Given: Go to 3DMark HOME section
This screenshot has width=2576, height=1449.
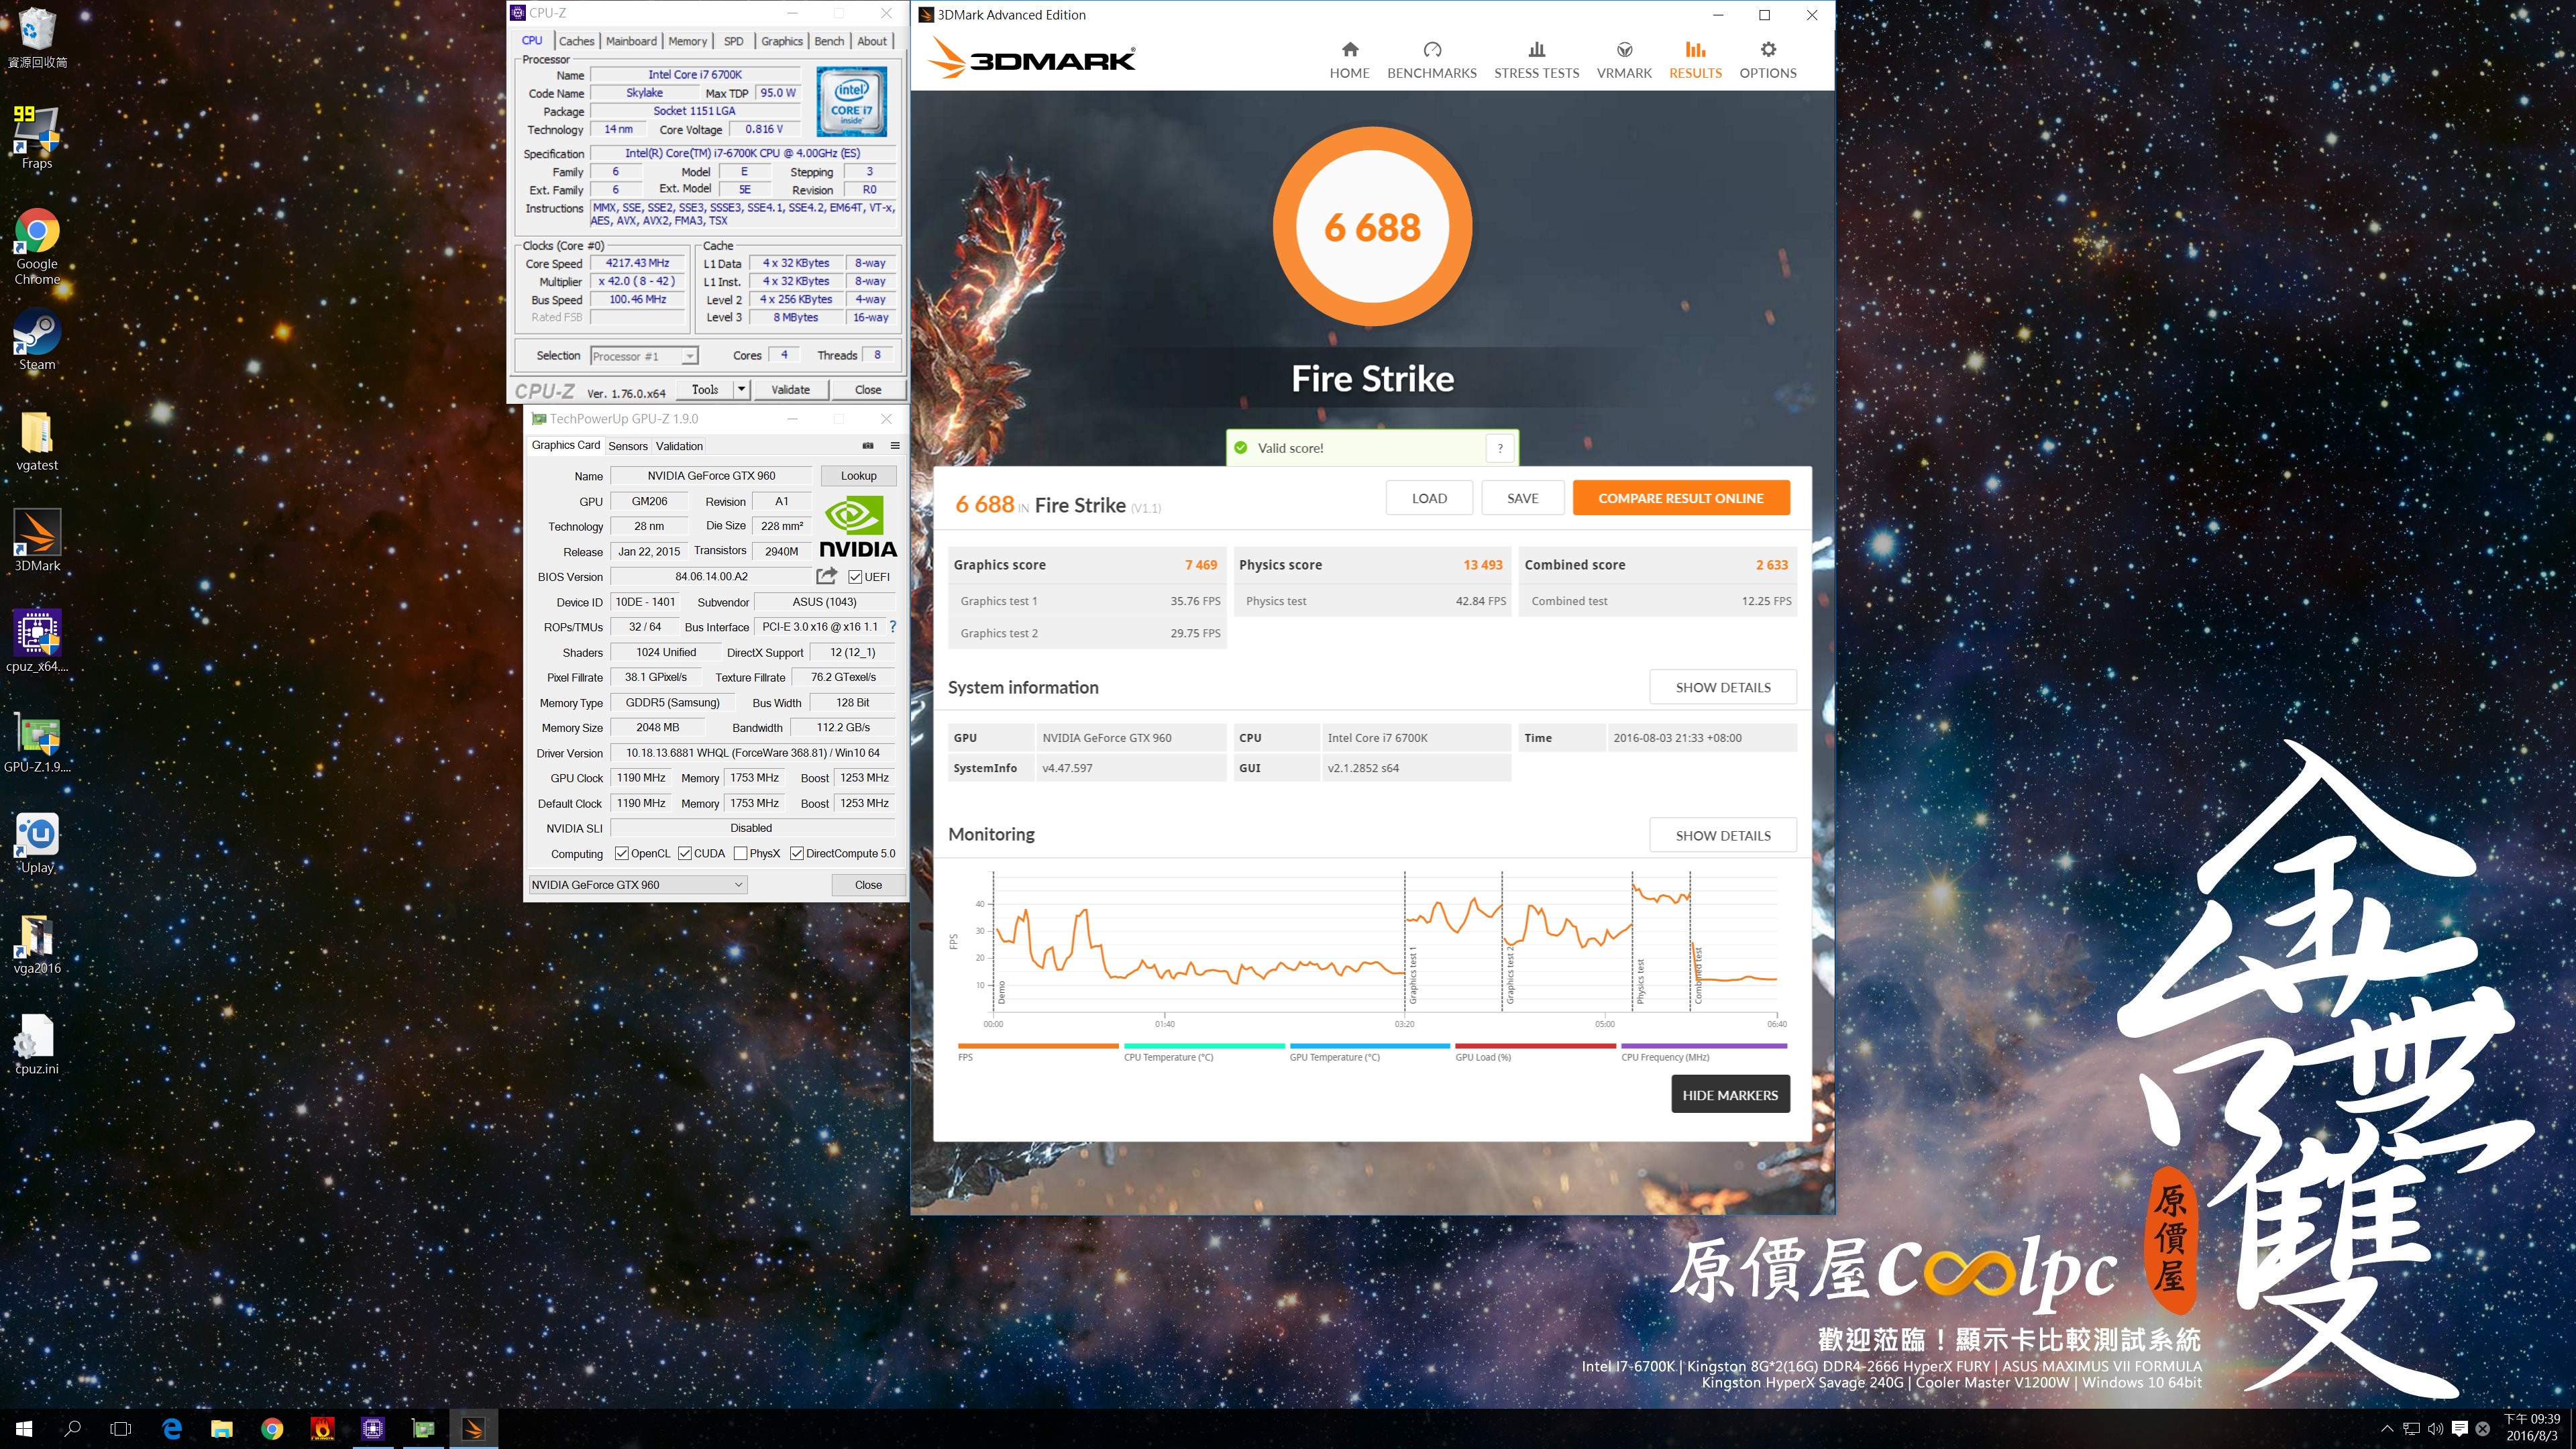Looking at the screenshot, I should point(1349,60).
